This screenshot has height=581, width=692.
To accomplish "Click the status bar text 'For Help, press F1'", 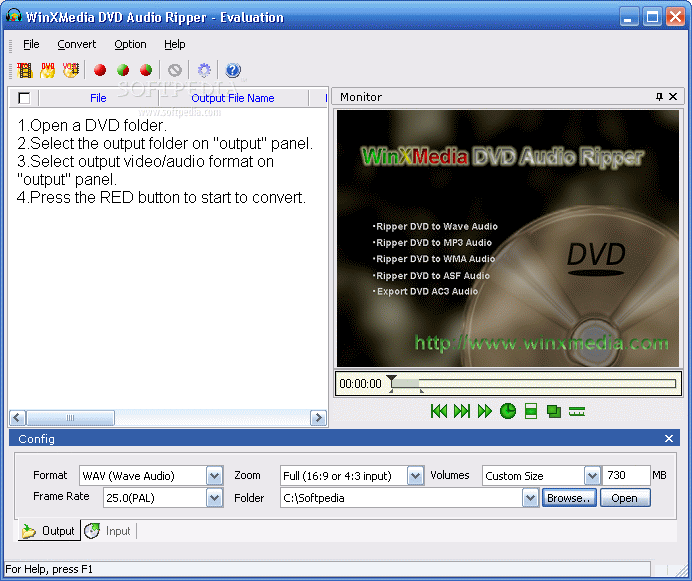I will click(x=49, y=569).
